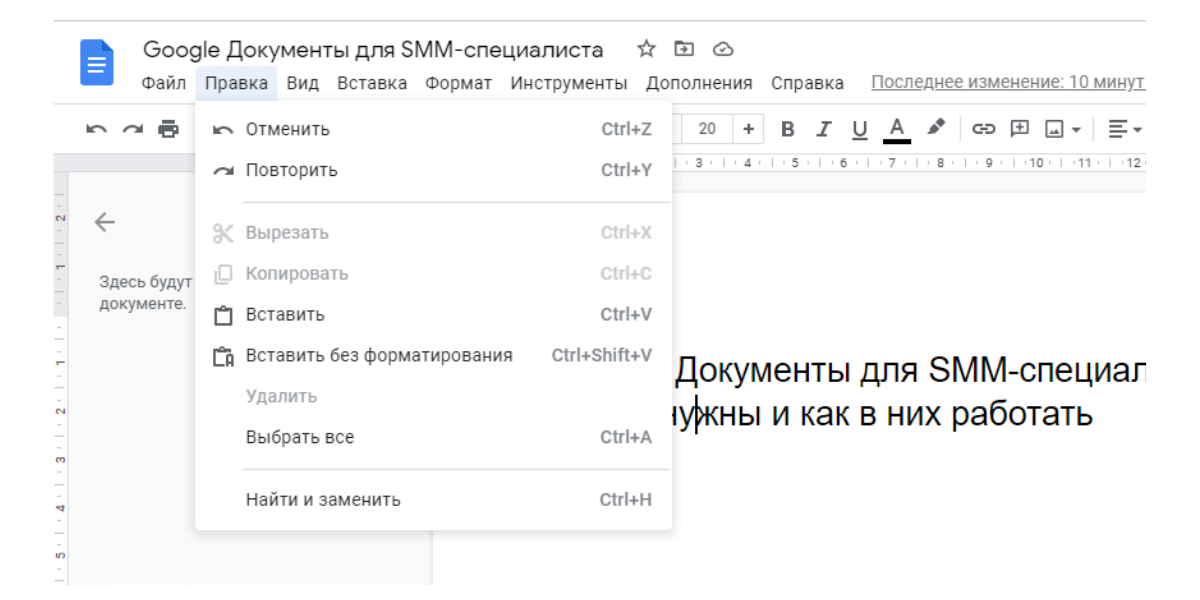Open the 'Формат' menu
This screenshot has width=1200, height=600.
(458, 83)
